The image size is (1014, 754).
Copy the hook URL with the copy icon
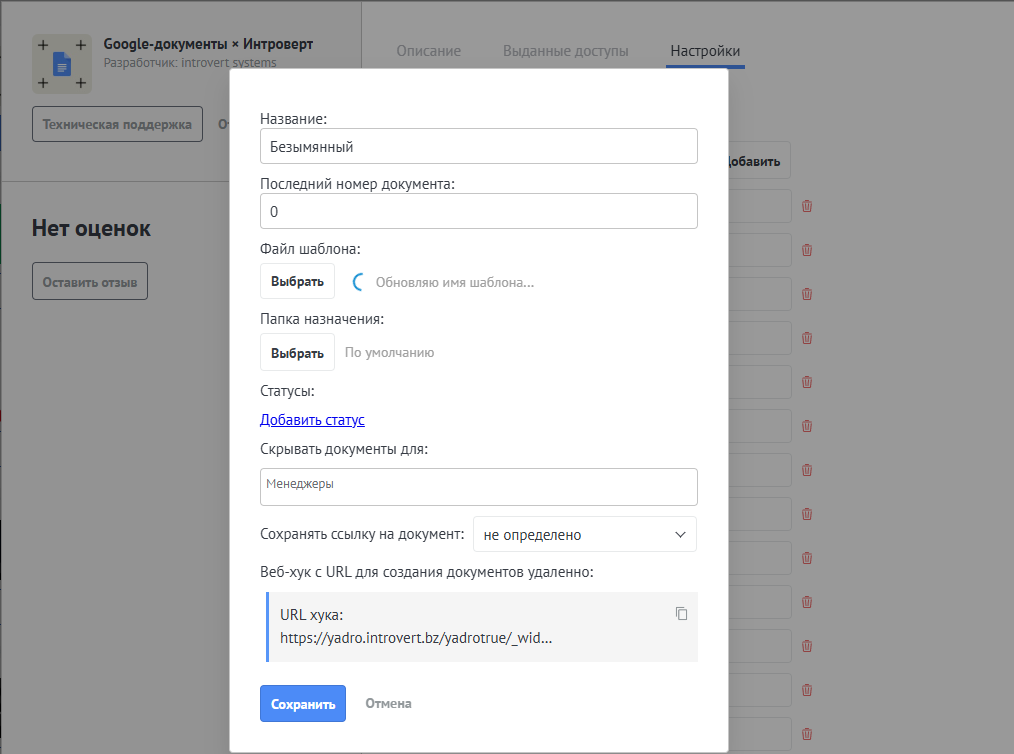681,613
